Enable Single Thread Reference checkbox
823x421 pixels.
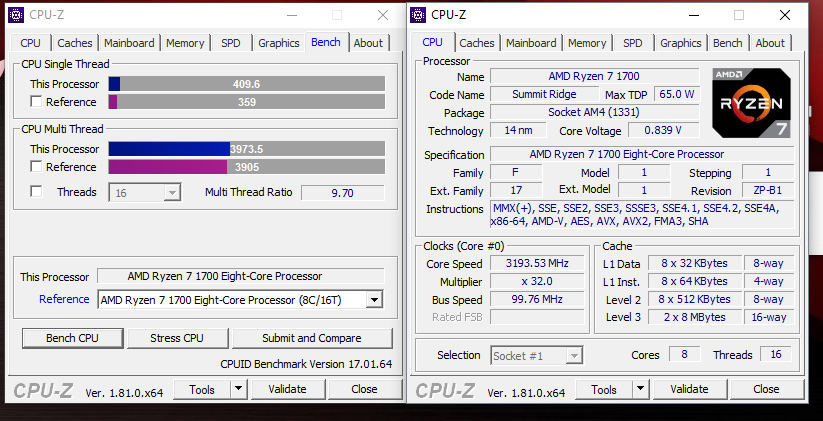[x=36, y=102]
